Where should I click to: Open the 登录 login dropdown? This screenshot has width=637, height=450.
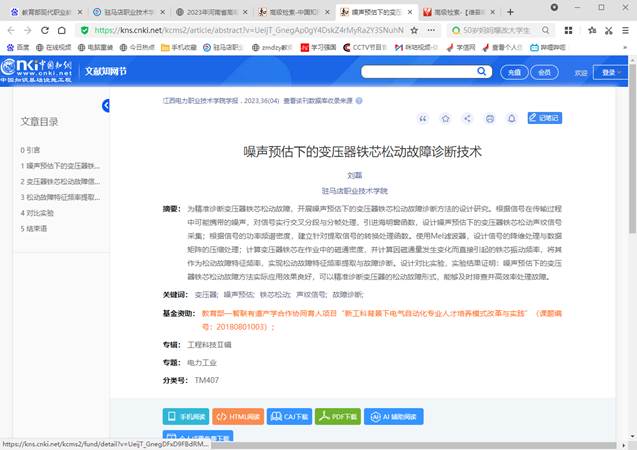tap(611, 72)
